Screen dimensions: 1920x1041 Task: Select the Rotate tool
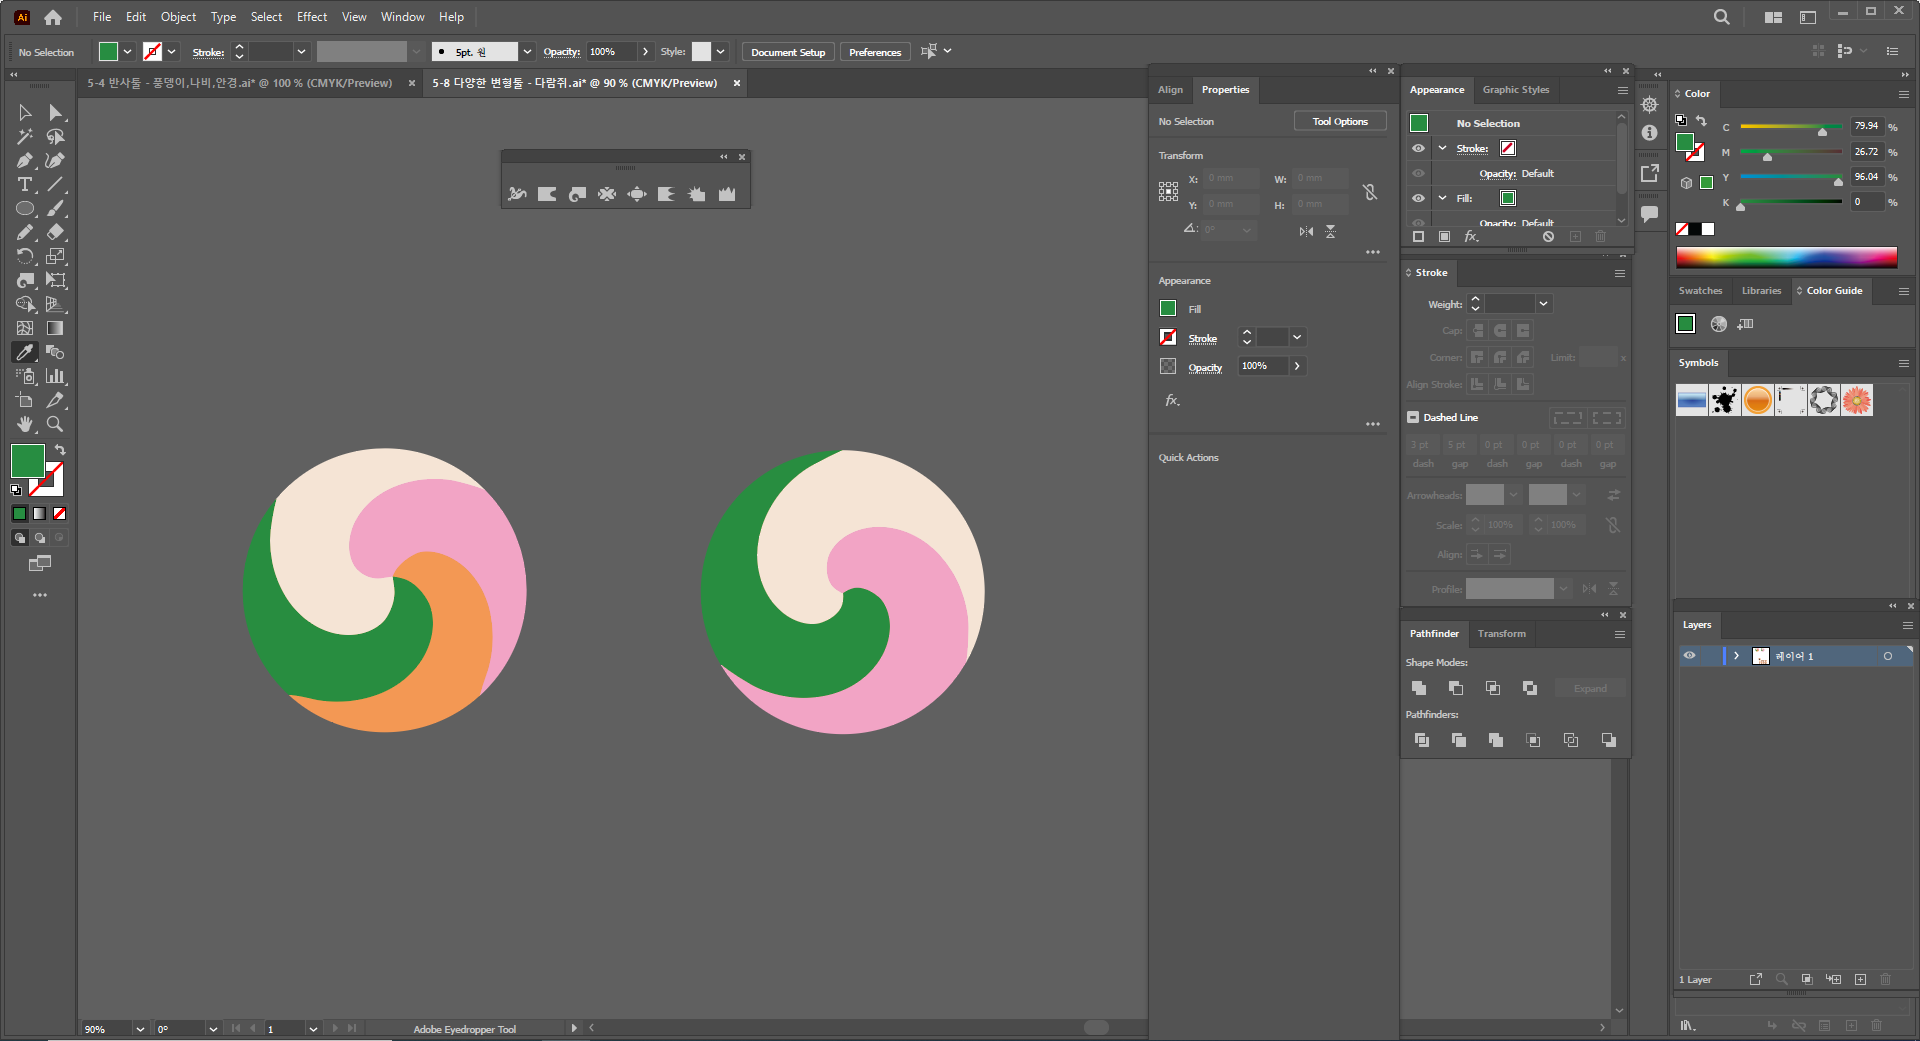[x=25, y=257]
